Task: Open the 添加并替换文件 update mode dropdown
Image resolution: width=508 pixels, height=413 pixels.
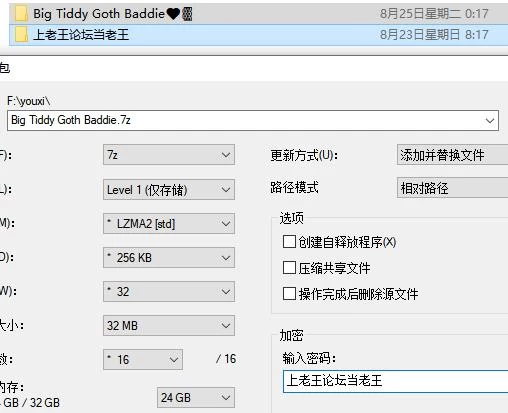Action: [x=452, y=155]
